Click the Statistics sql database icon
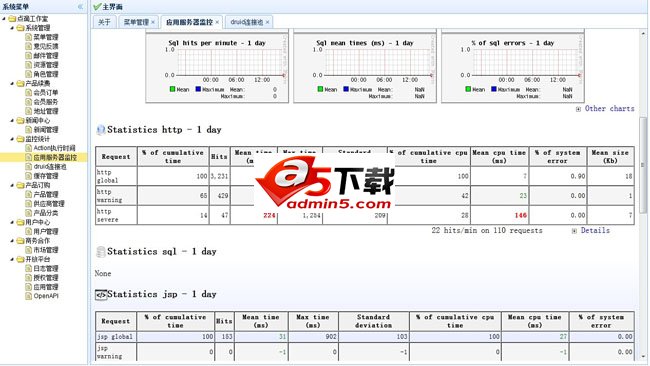650x366 pixels. pyautogui.click(x=101, y=252)
